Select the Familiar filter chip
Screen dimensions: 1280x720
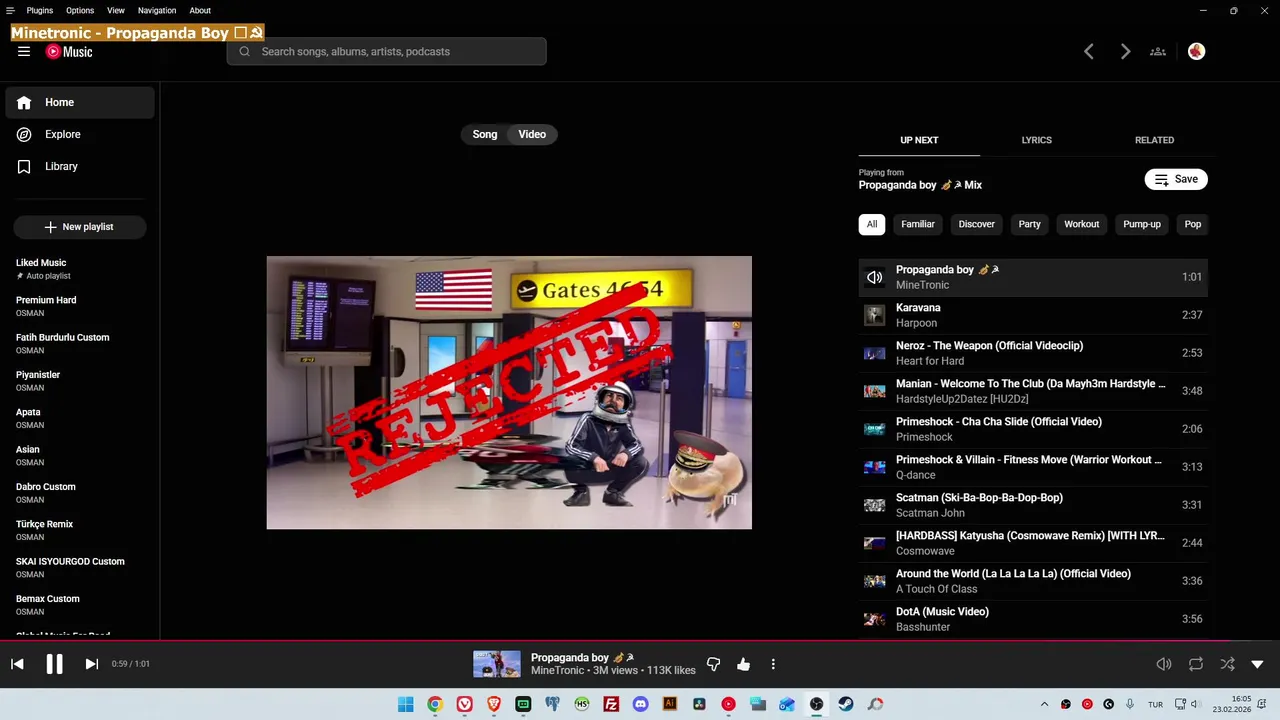[918, 224]
